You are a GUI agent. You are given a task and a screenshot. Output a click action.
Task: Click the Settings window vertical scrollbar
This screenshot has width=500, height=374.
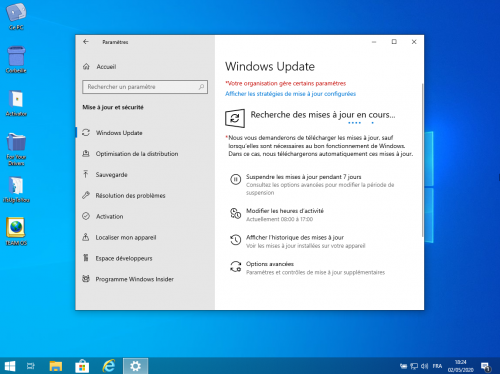click(x=422, y=160)
